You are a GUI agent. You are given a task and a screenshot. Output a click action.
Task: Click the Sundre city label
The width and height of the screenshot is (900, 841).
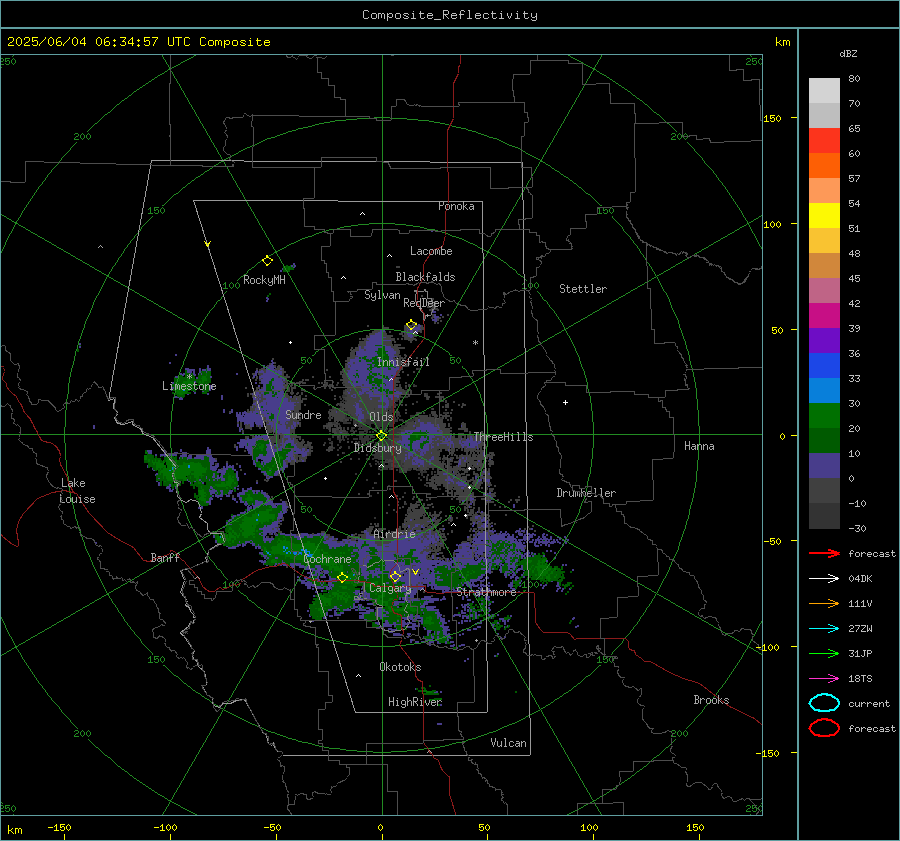click(x=304, y=415)
